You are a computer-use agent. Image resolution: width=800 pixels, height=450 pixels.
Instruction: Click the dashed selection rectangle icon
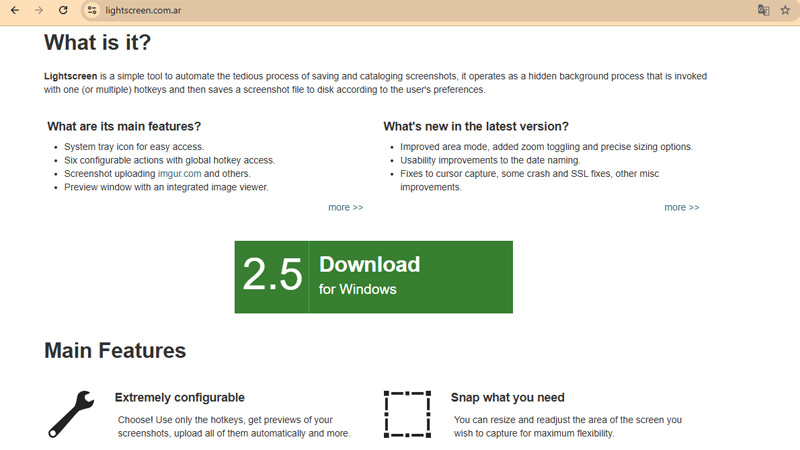(407, 414)
